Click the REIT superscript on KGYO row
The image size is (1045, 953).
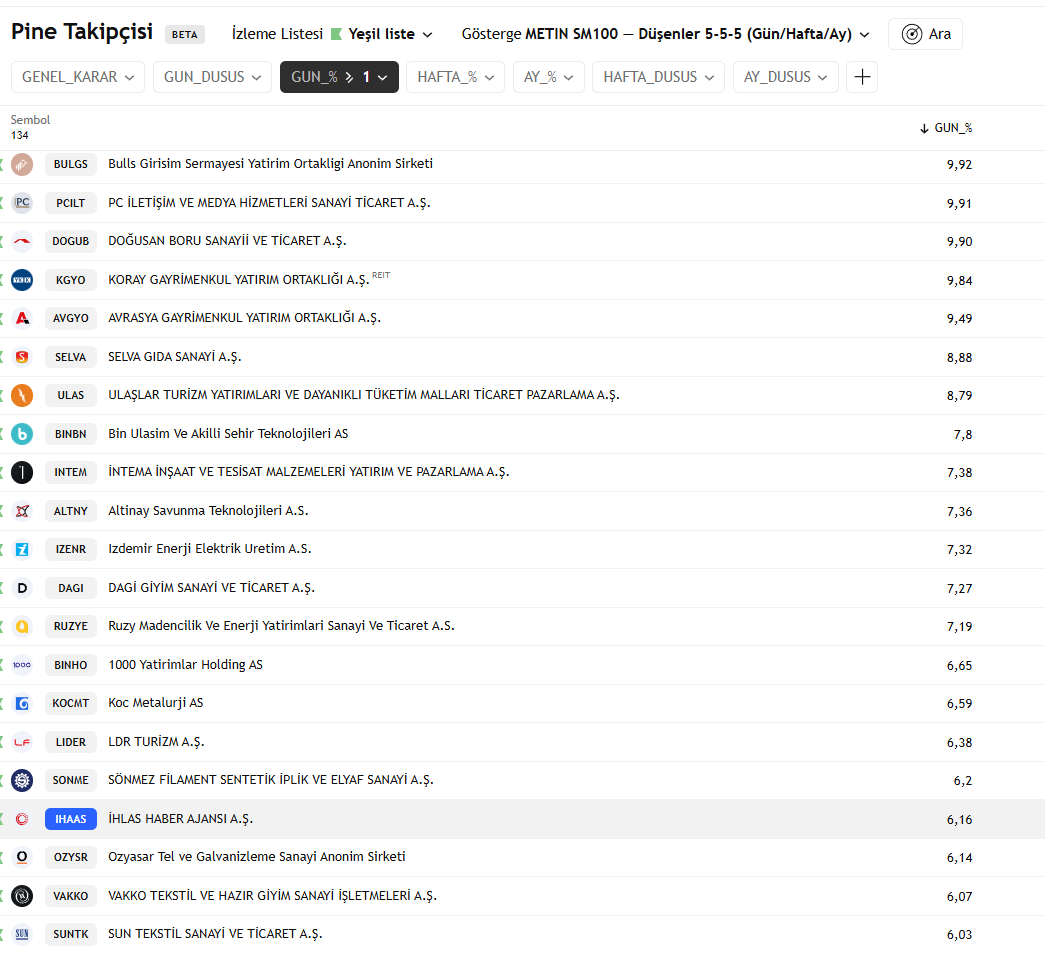click(381, 275)
